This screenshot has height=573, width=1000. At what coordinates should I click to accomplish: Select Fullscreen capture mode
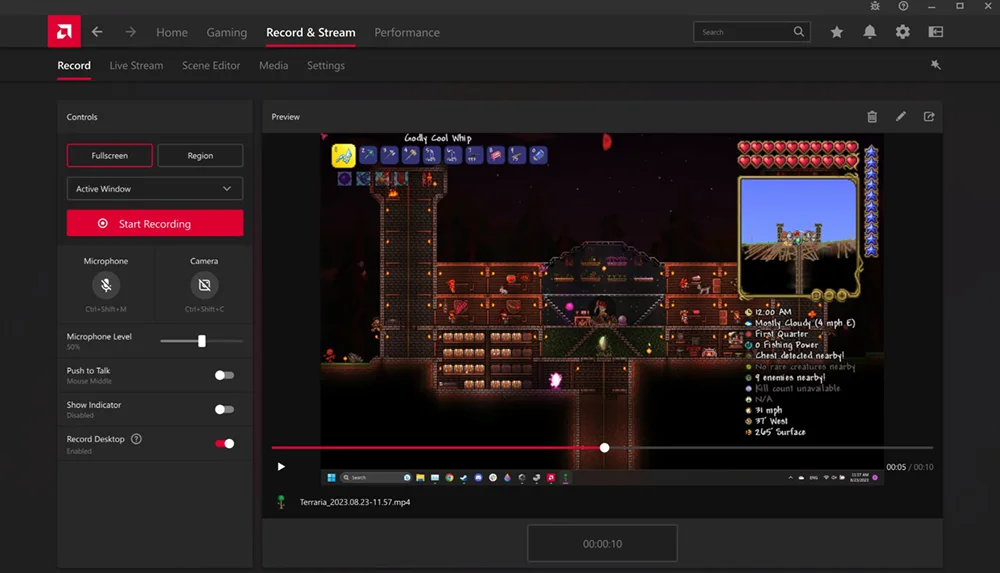click(x=110, y=156)
